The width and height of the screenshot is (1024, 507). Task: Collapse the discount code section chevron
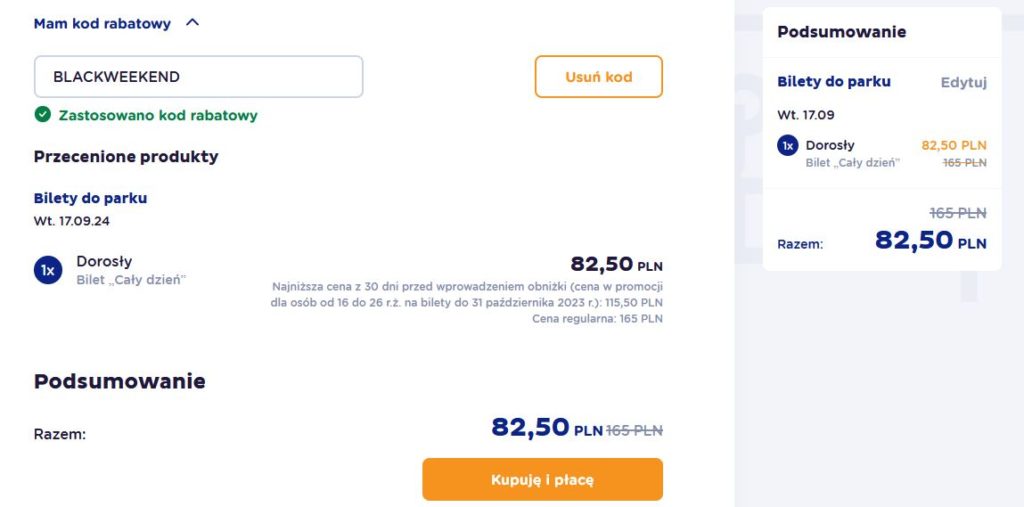[192, 23]
